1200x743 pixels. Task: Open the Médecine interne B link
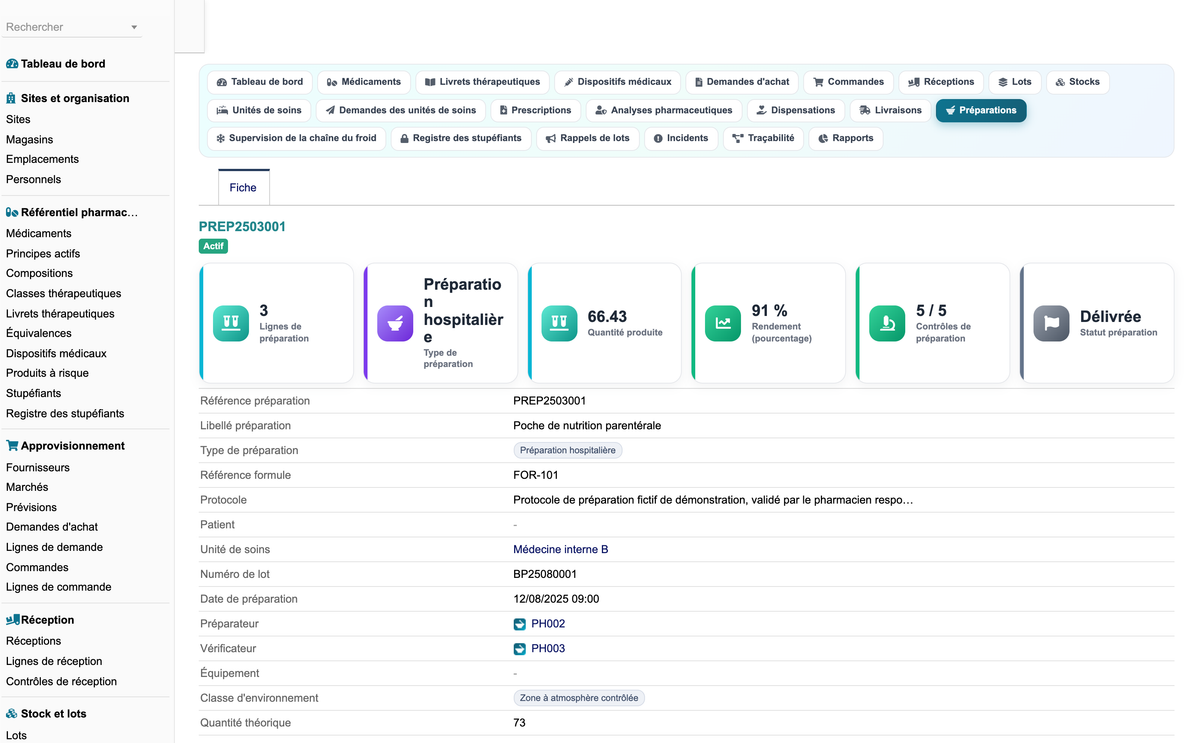[x=560, y=550]
